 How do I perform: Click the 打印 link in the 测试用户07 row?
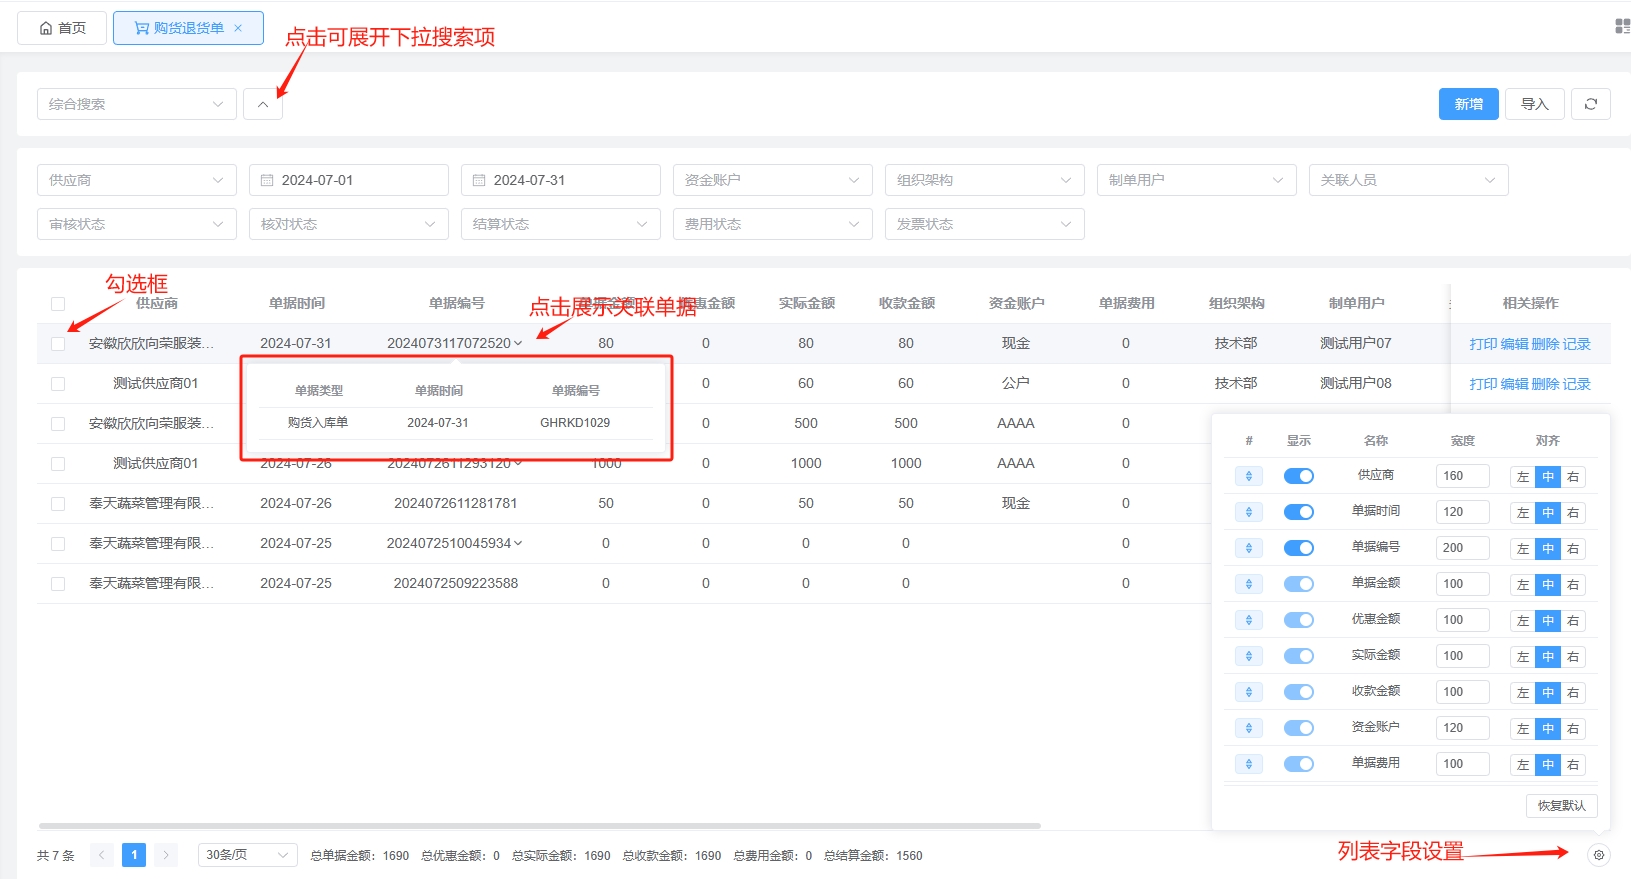[x=1483, y=344]
